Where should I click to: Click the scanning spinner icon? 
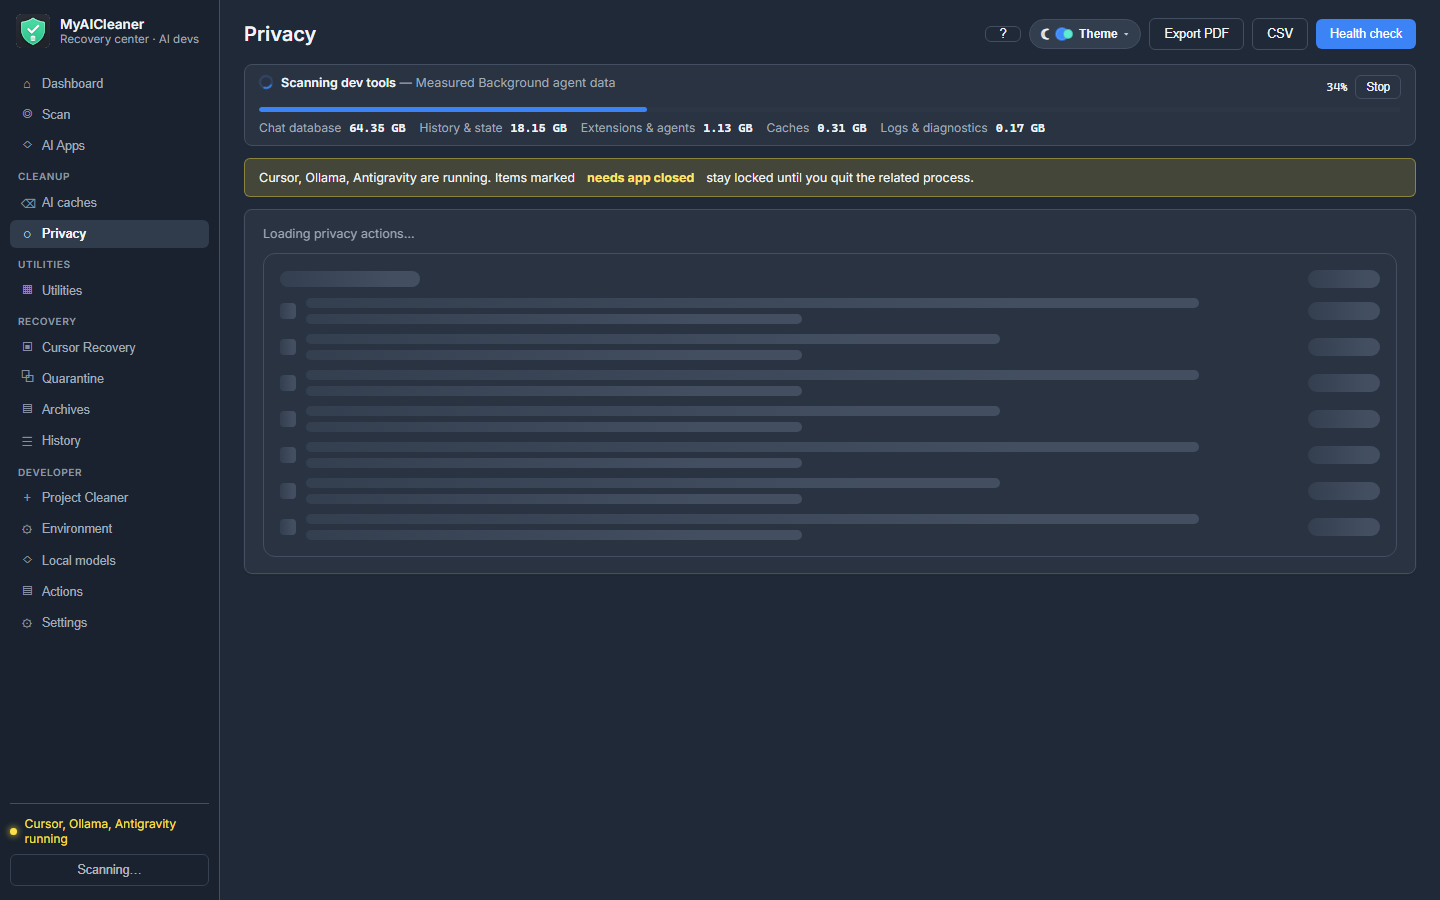tap(266, 83)
